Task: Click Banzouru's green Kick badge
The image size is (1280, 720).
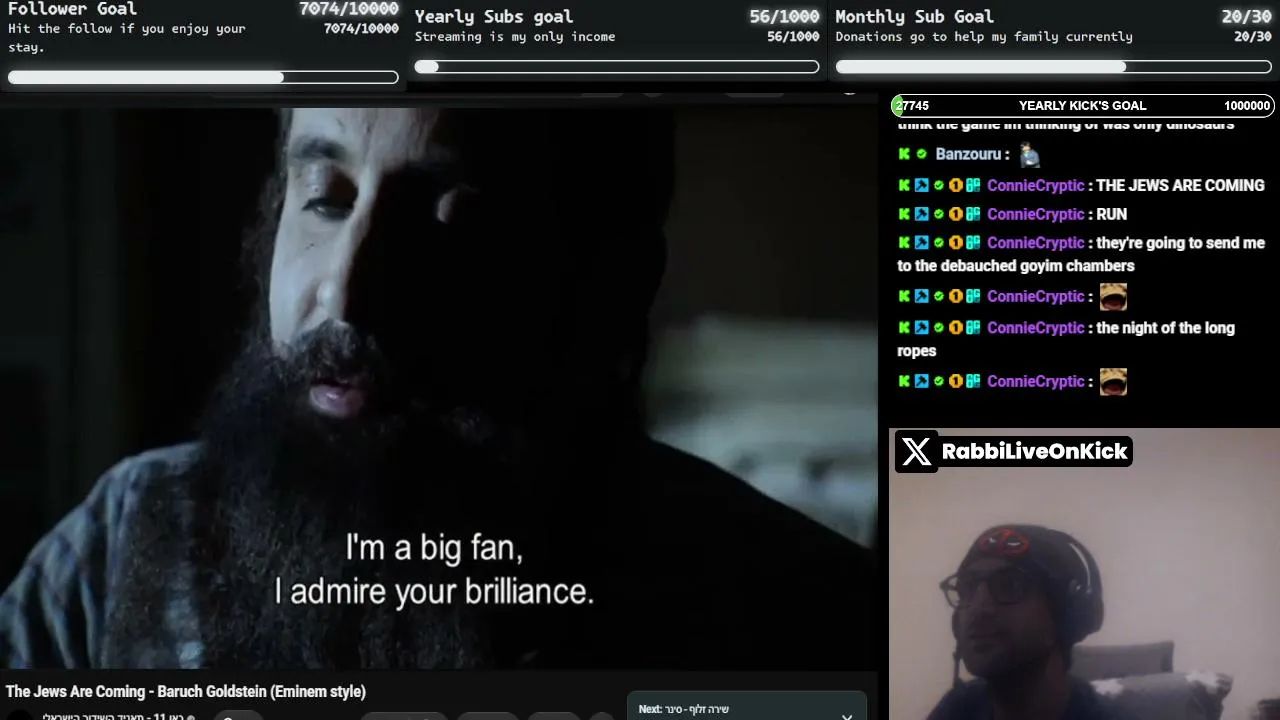Action: coord(904,154)
